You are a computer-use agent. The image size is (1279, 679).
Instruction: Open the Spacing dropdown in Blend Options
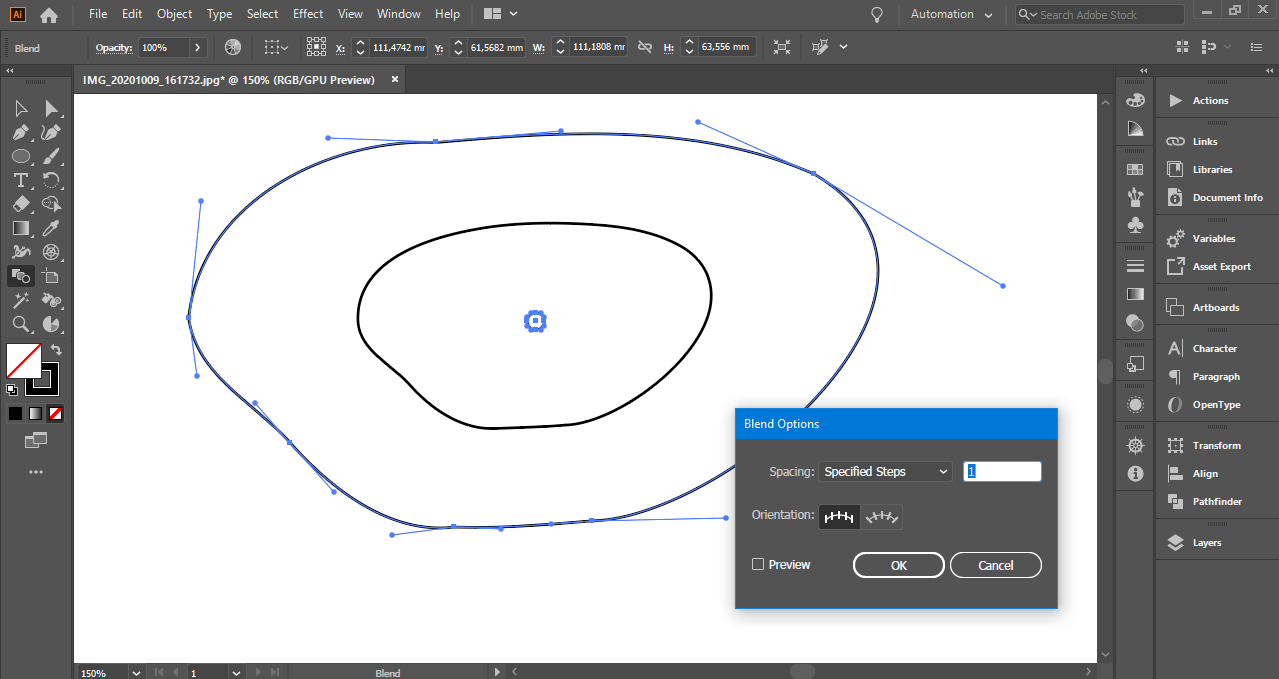pos(884,472)
